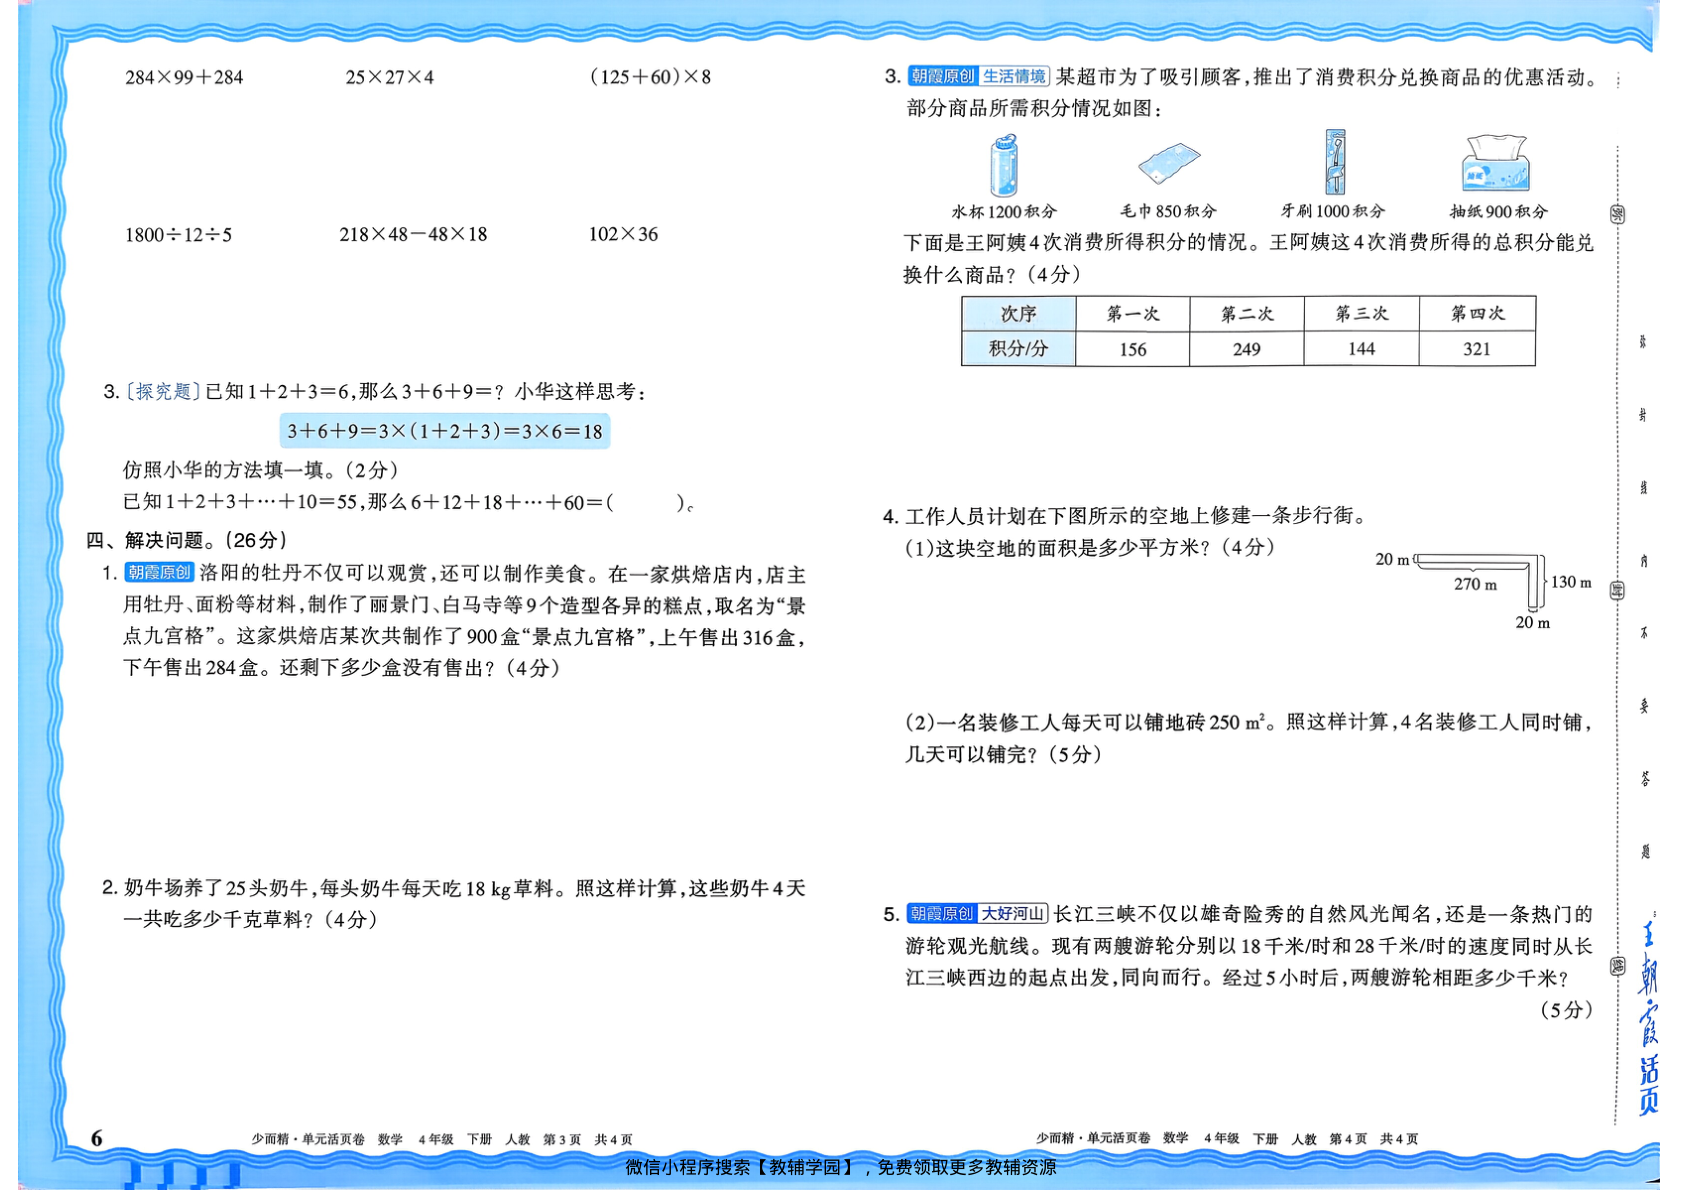Click the water cup product image

1004,165
